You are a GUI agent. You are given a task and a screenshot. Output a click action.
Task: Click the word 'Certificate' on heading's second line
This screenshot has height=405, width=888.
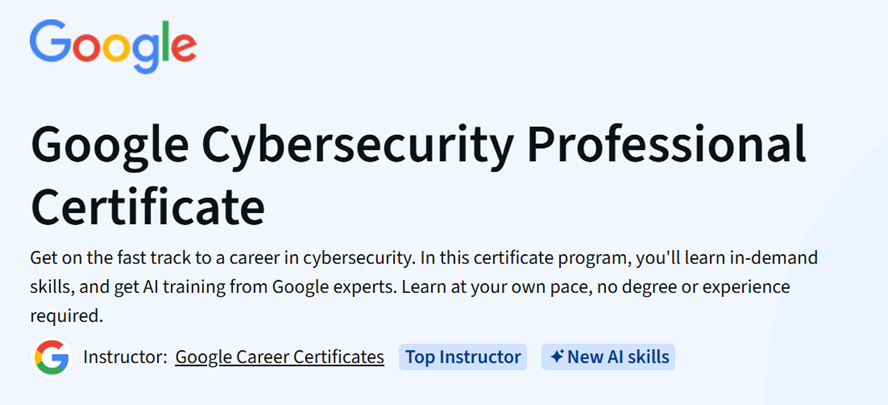(x=148, y=205)
